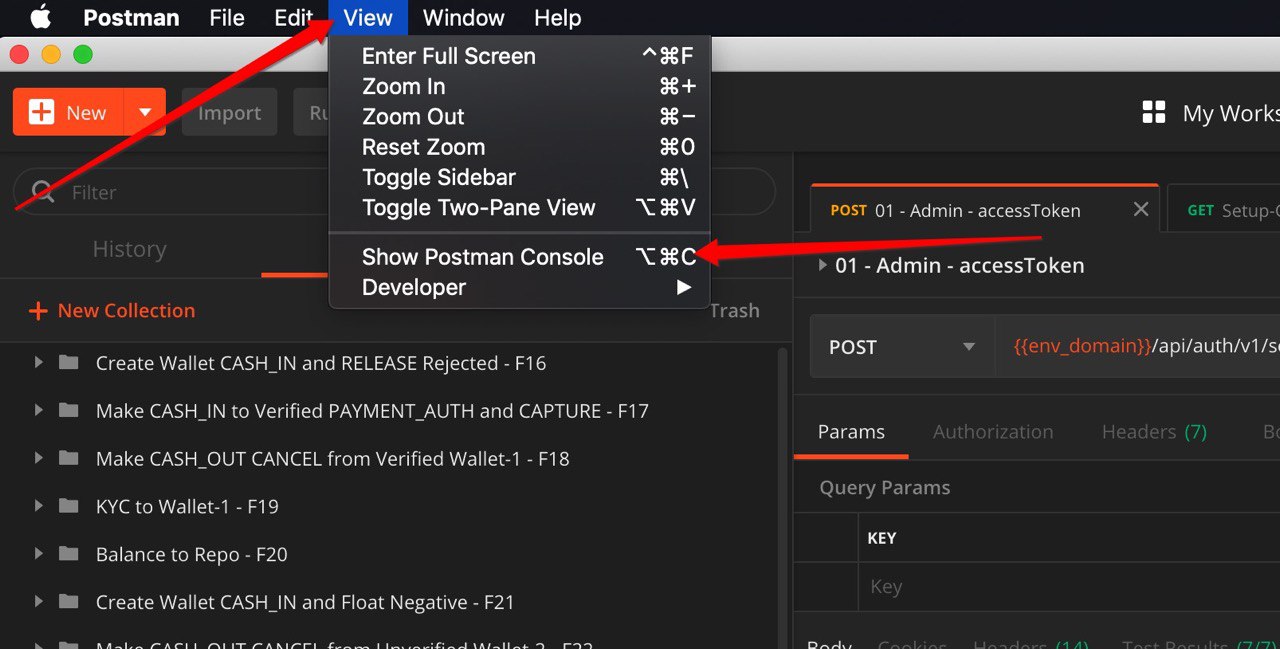Click into the Filter search field
This screenshot has height=649, width=1280.
click(x=394, y=192)
